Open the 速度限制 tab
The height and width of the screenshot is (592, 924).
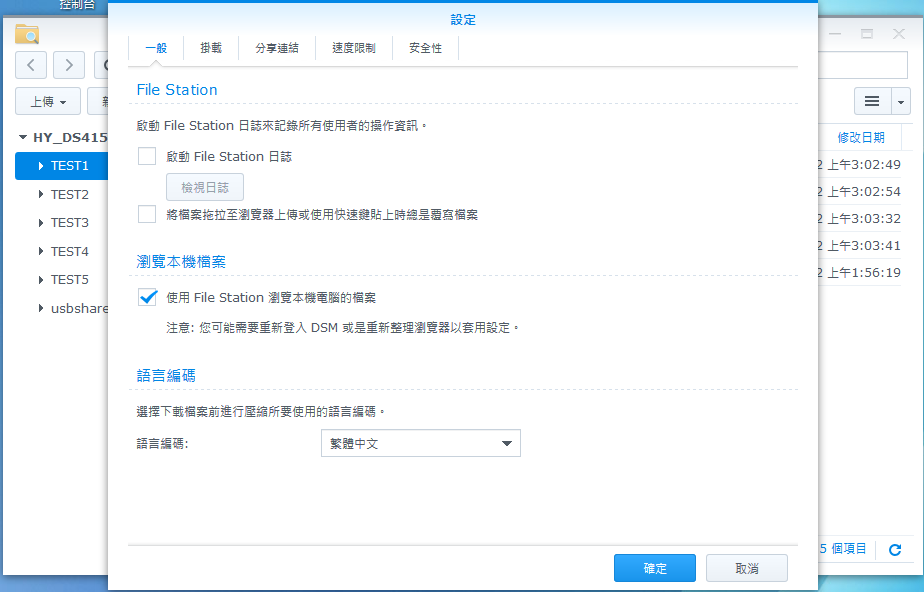coord(354,48)
